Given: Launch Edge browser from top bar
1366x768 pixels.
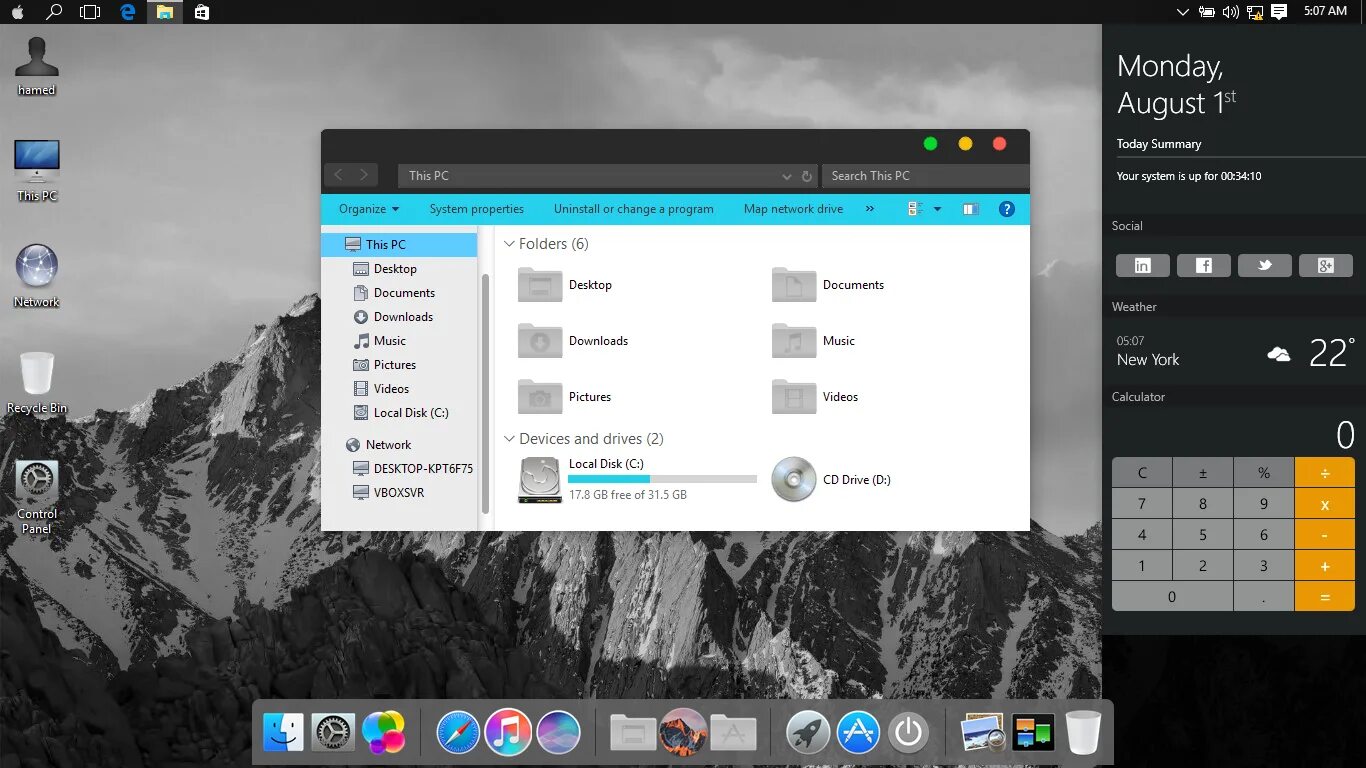Looking at the screenshot, I should pos(127,12).
